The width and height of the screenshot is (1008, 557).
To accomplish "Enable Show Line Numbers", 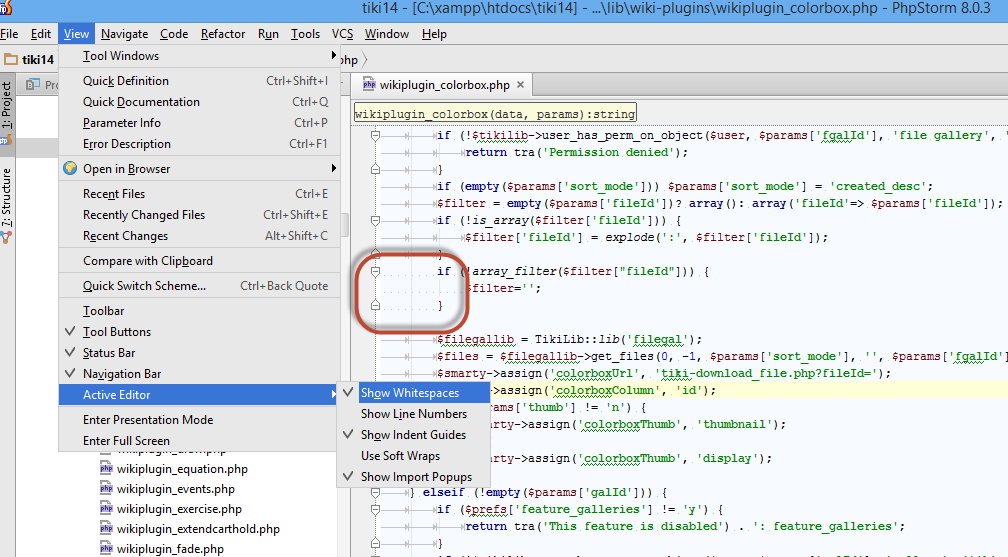I will coord(413,414).
